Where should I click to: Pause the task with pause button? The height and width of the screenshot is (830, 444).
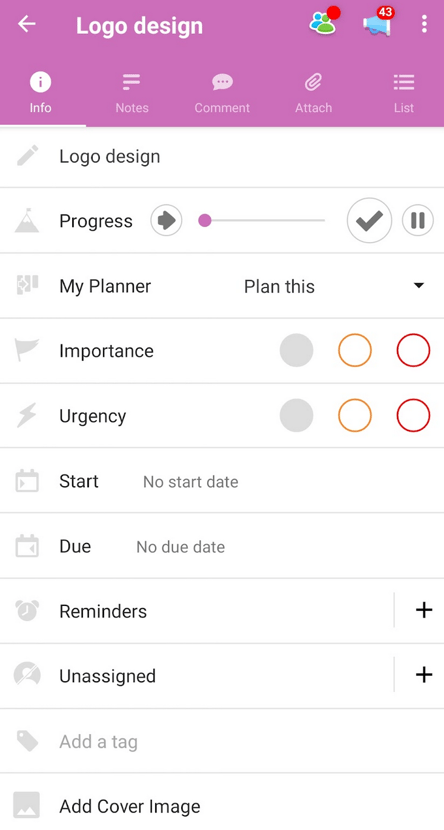click(x=418, y=221)
